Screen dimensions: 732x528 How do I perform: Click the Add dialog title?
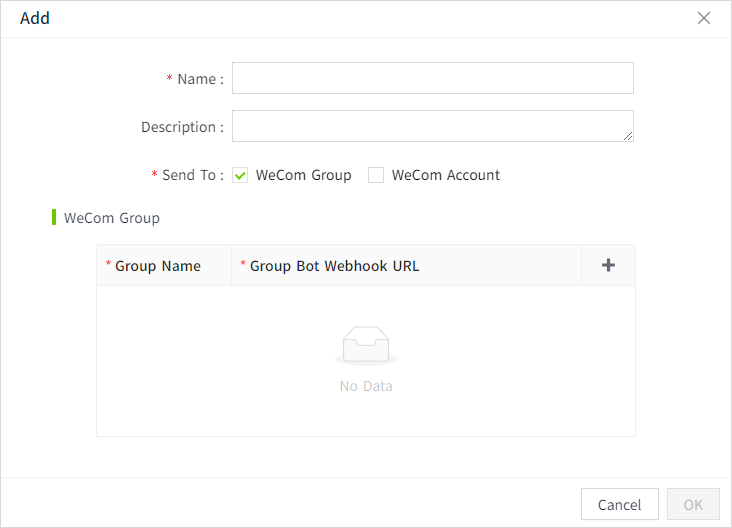click(35, 18)
